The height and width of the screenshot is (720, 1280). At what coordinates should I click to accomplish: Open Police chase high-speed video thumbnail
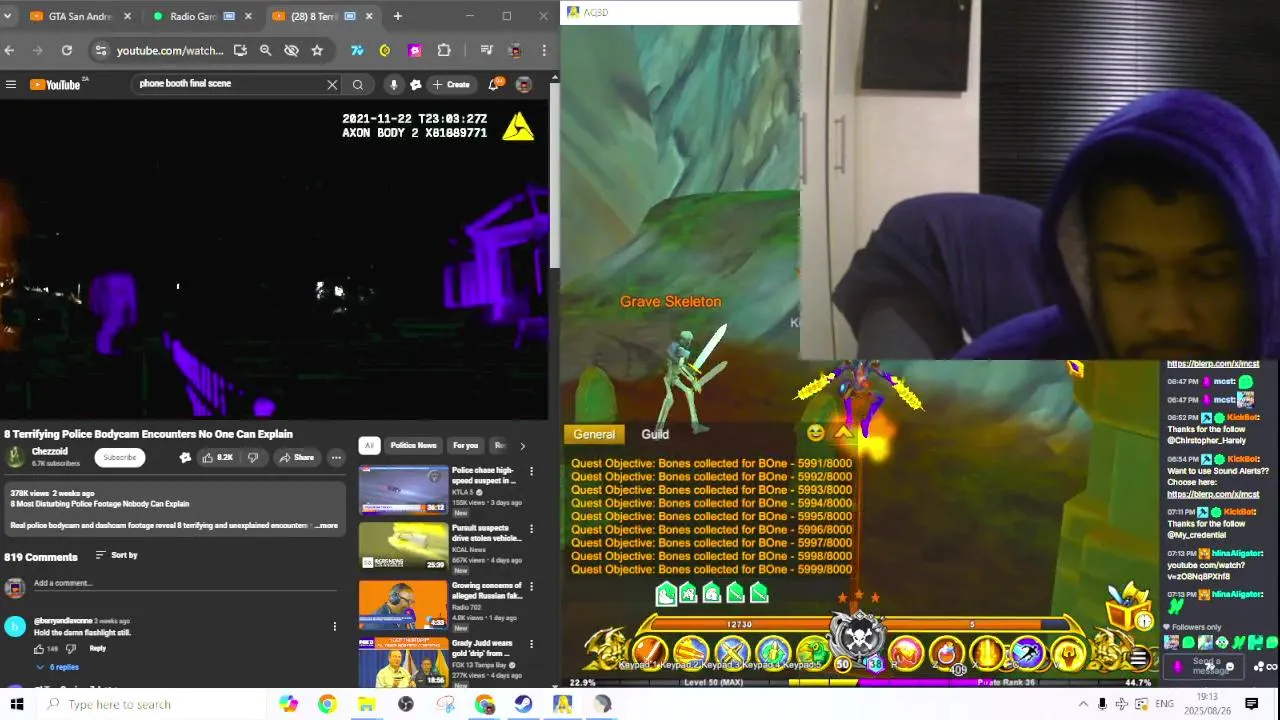(403, 490)
